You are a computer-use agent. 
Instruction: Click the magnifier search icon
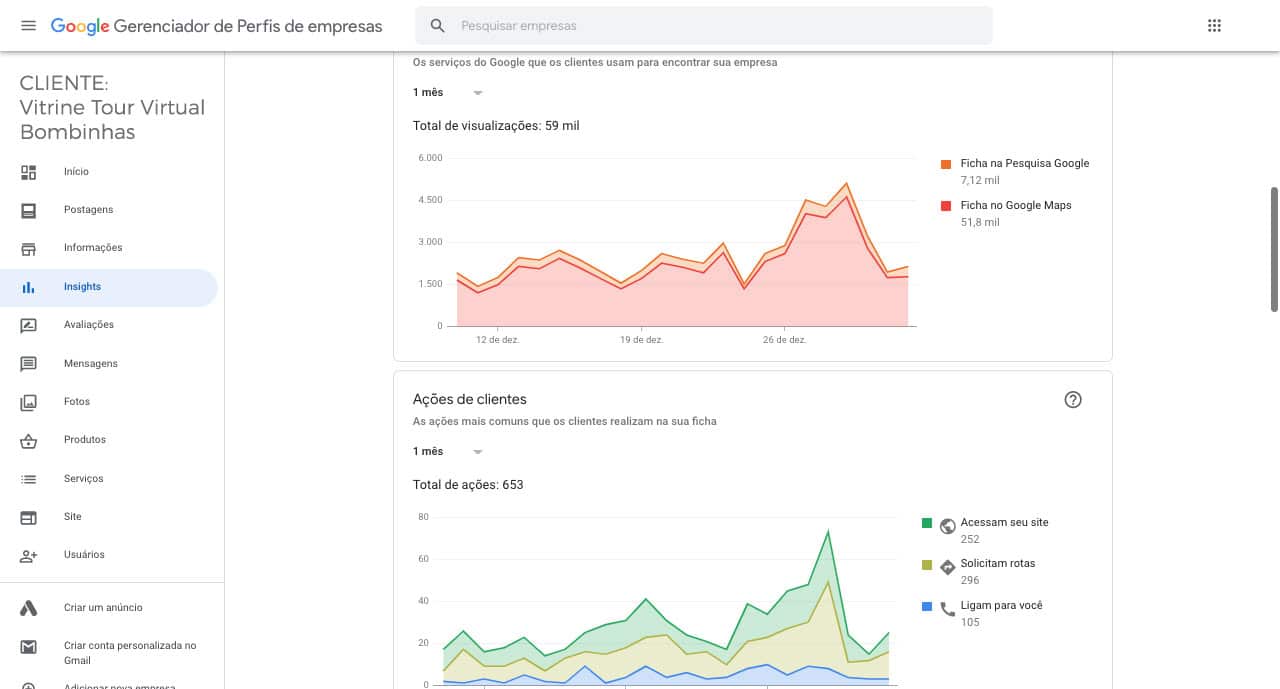tap(437, 26)
